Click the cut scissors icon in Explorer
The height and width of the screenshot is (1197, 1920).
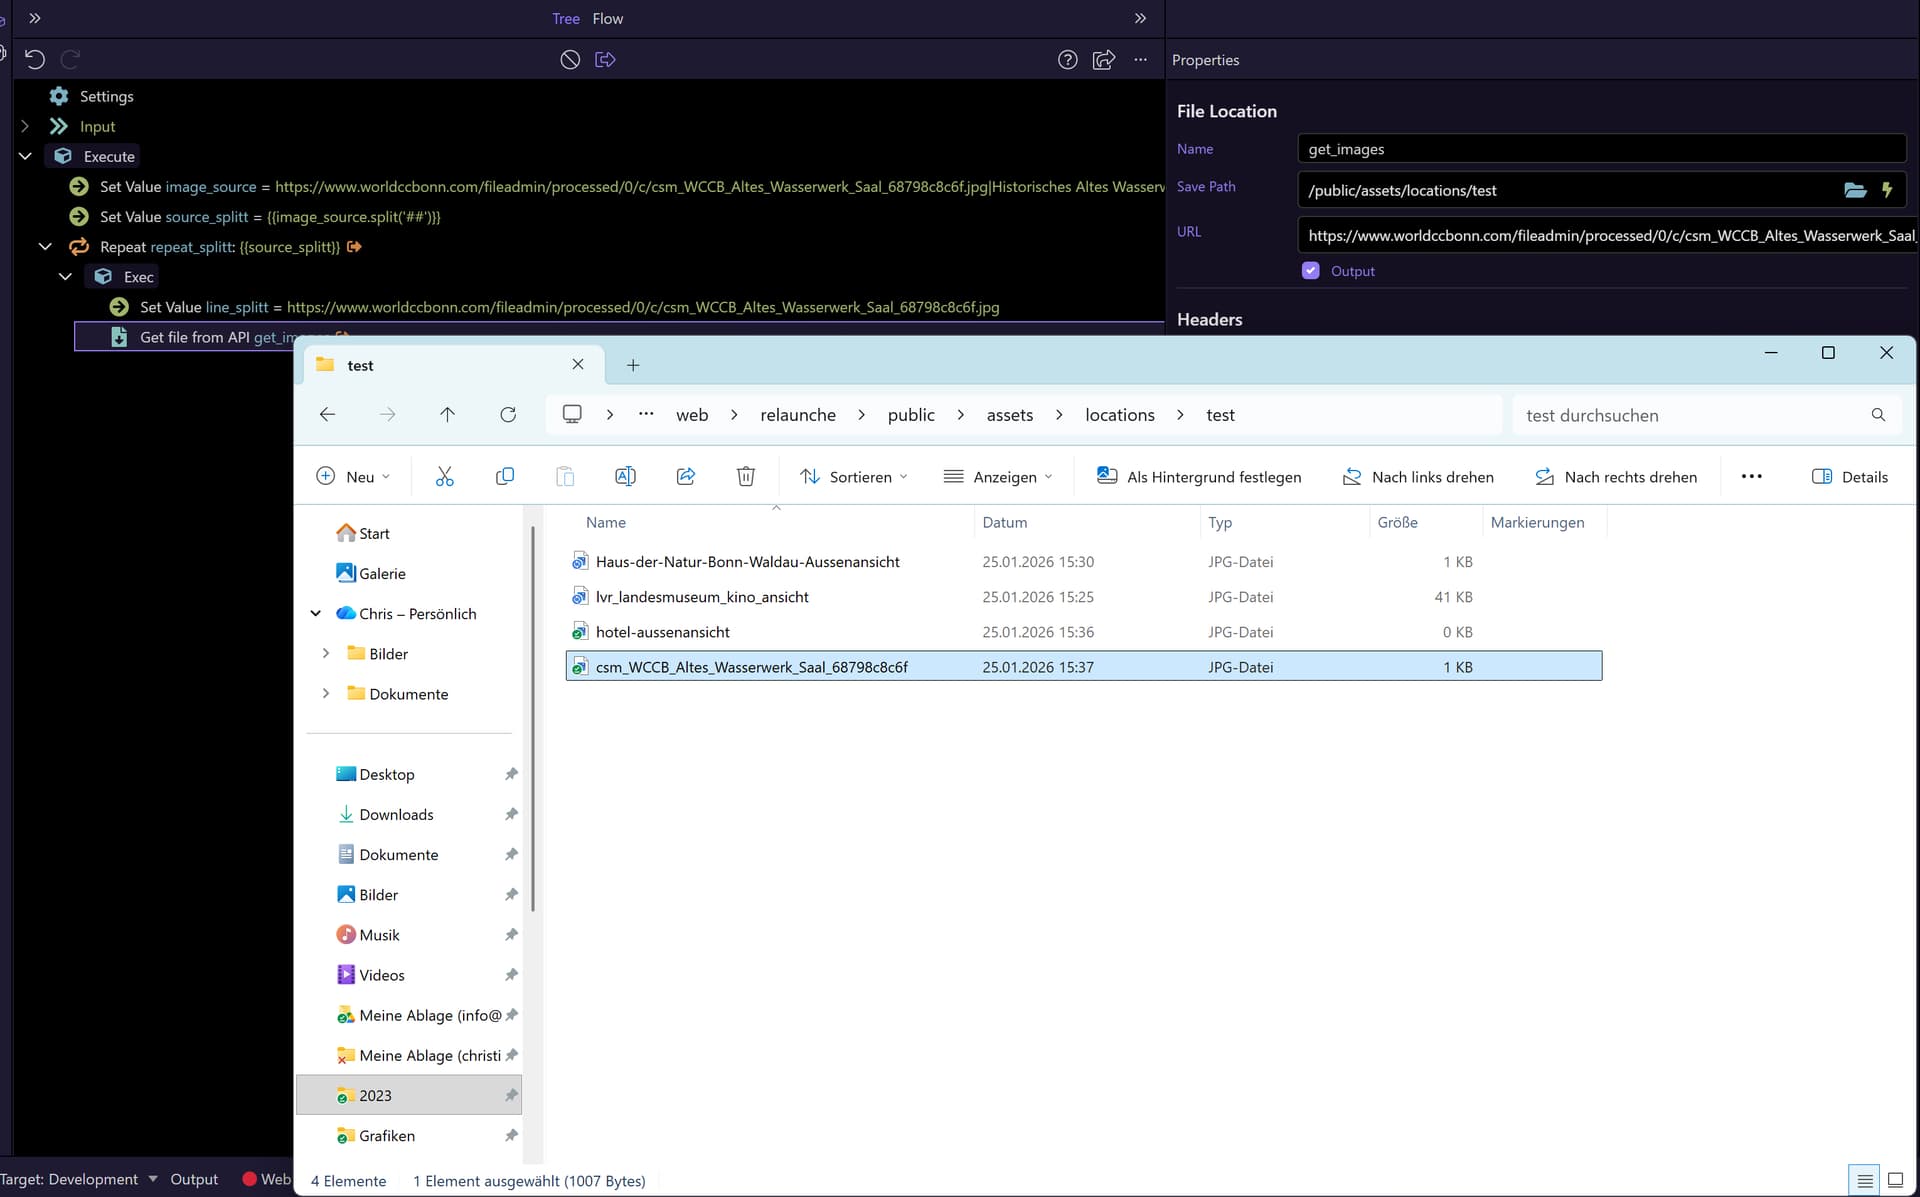click(x=445, y=477)
